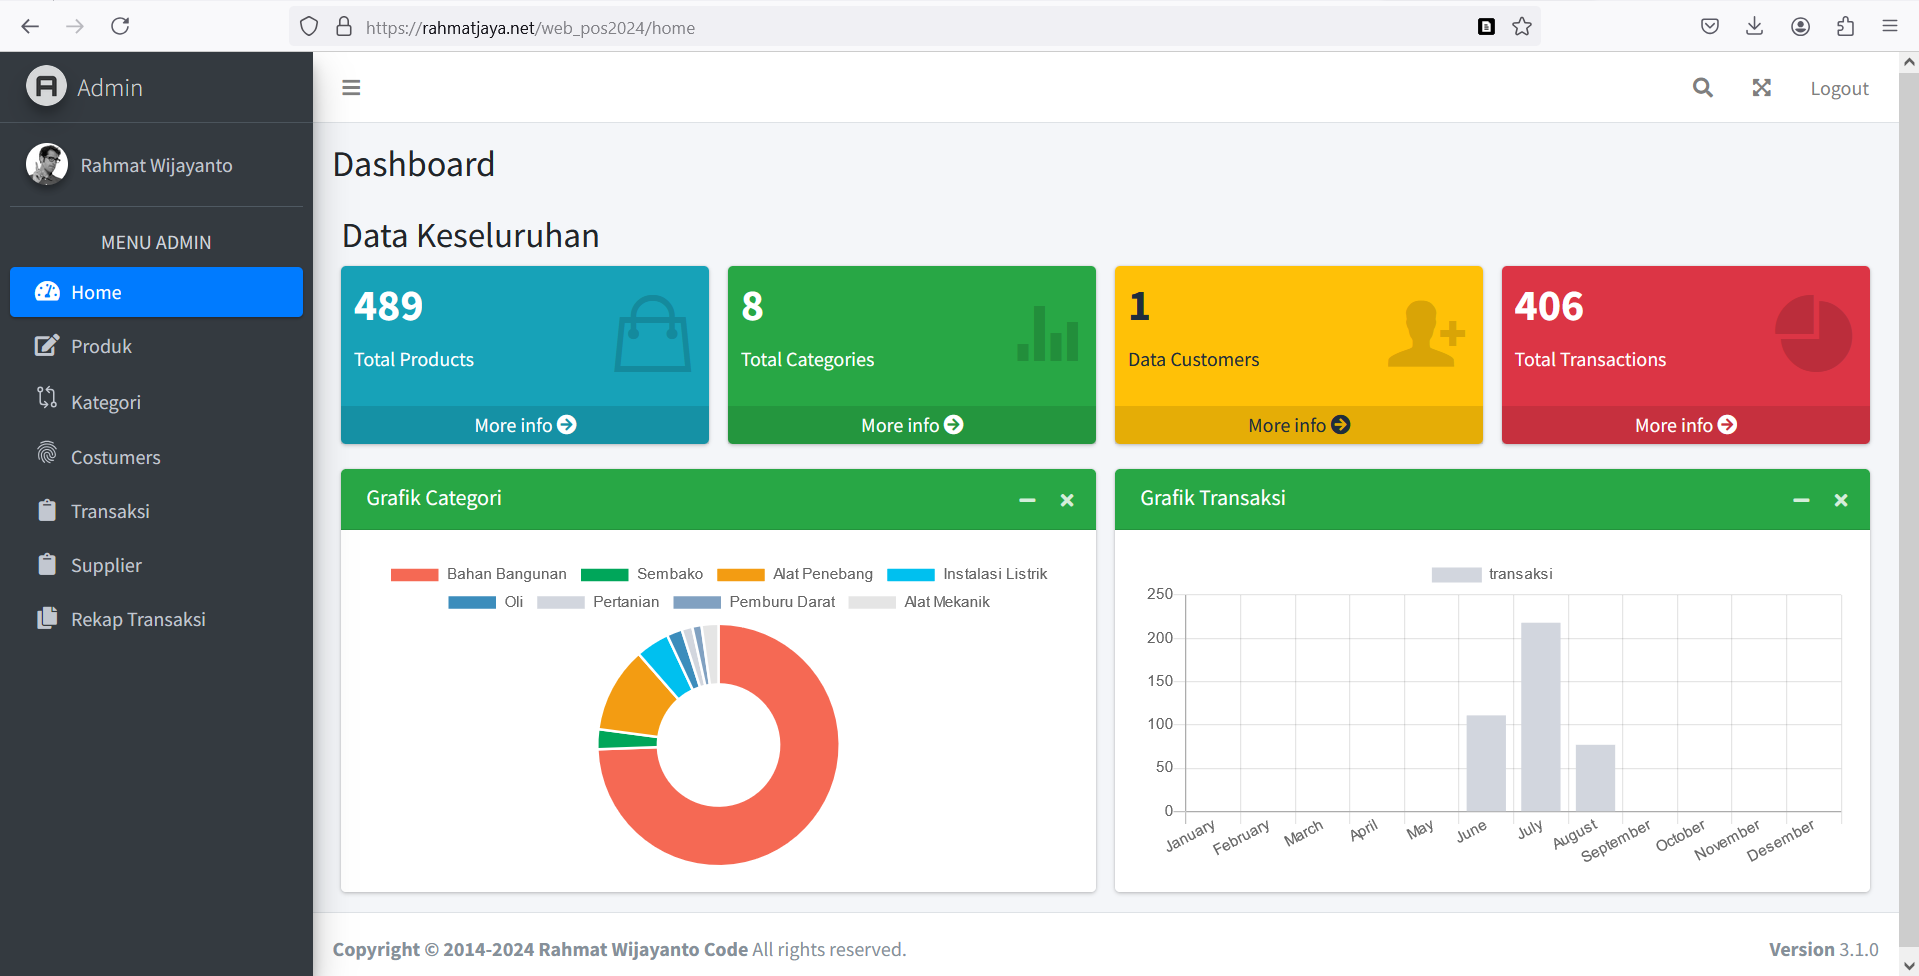Viewport: 1919px width, 976px height.
Task: Collapse the Grafik Transaksi panel
Action: click(x=1801, y=500)
